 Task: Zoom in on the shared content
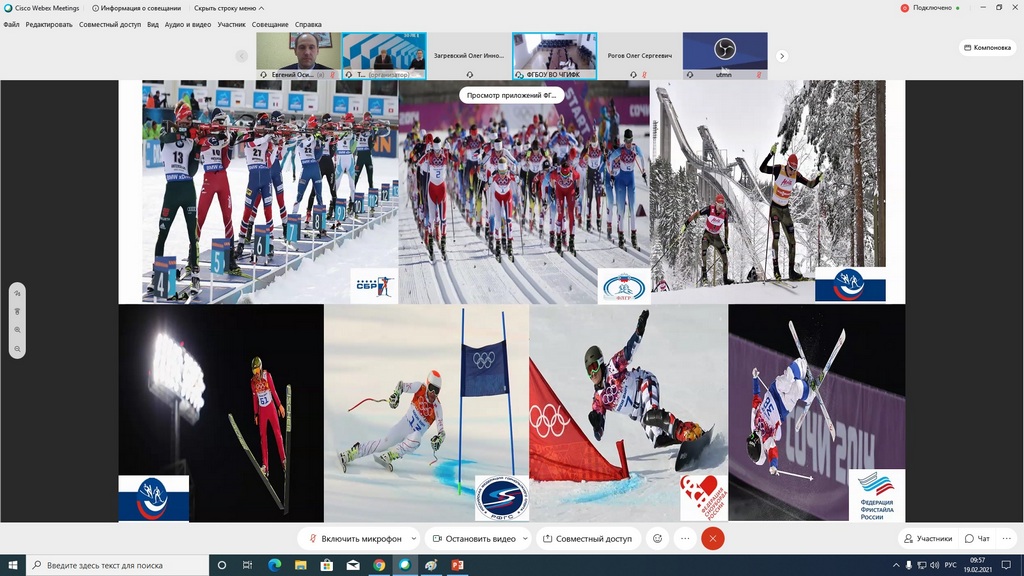pyautogui.click(x=17, y=329)
